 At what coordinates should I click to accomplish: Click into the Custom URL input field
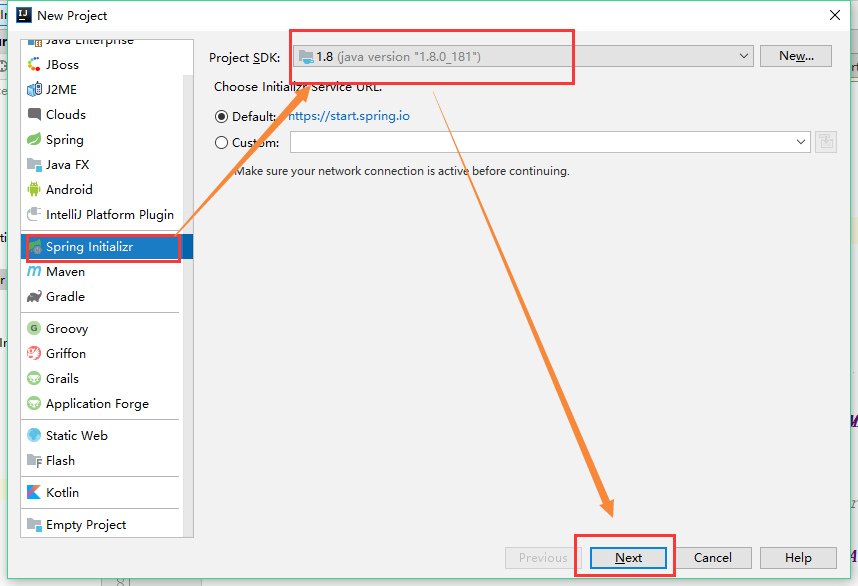[x=541, y=142]
